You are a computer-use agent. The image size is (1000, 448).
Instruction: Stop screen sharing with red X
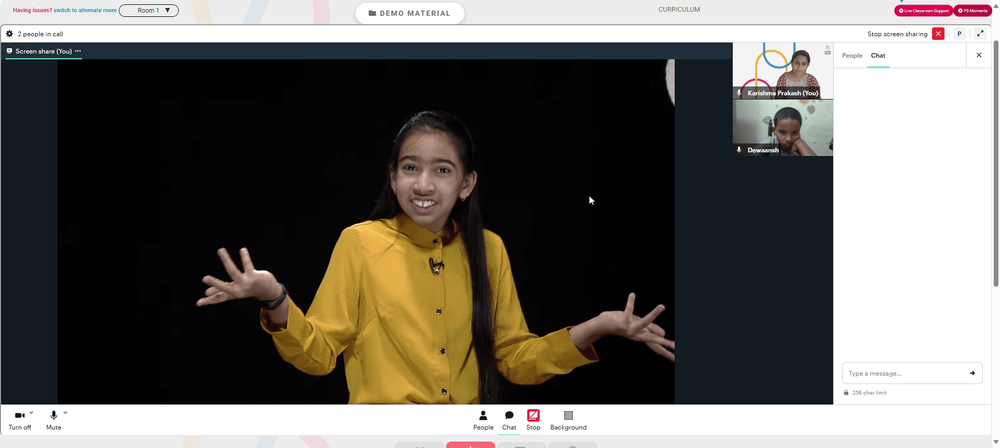coord(938,34)
